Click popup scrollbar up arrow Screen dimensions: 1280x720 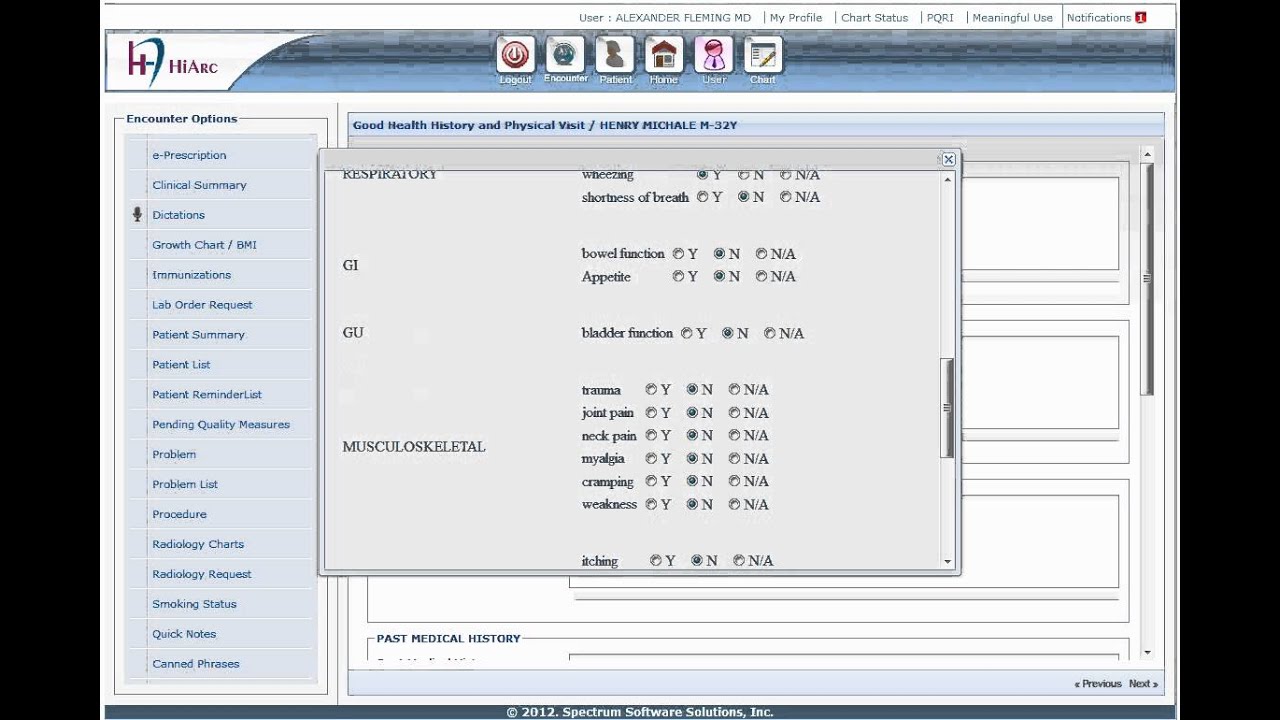[948, 179]
